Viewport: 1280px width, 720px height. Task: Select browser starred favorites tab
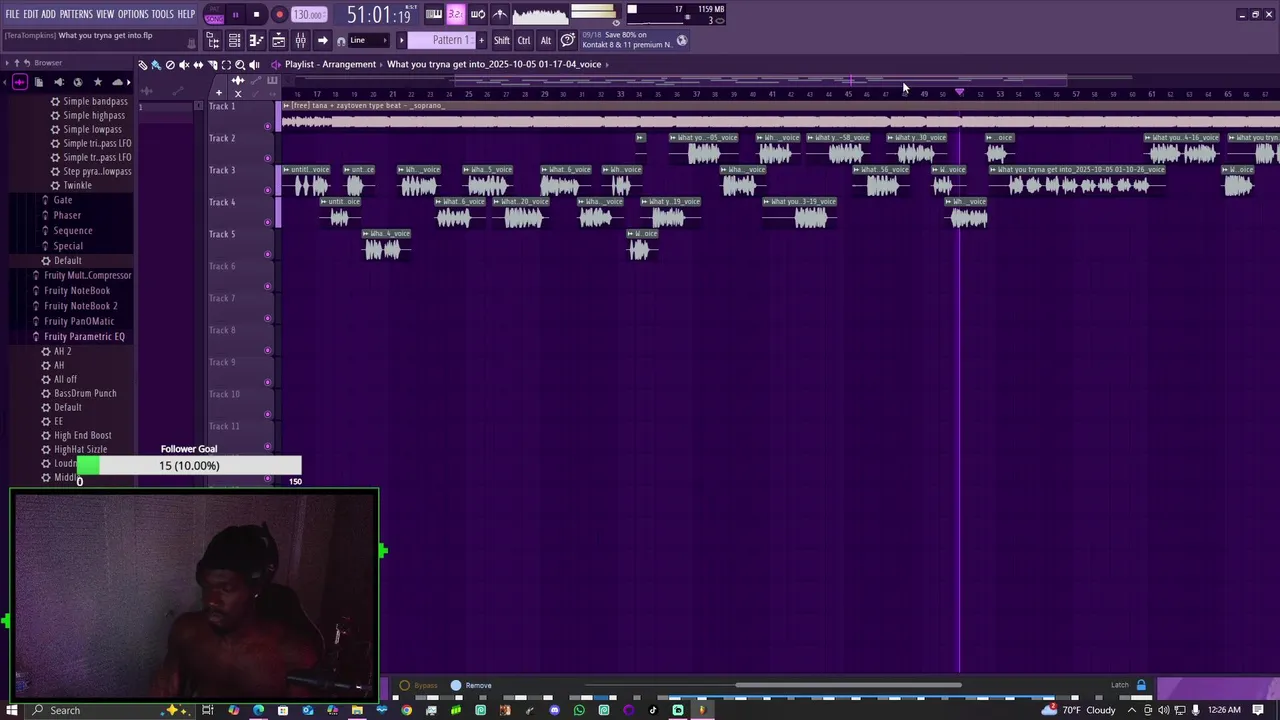[x=97, y=82]
